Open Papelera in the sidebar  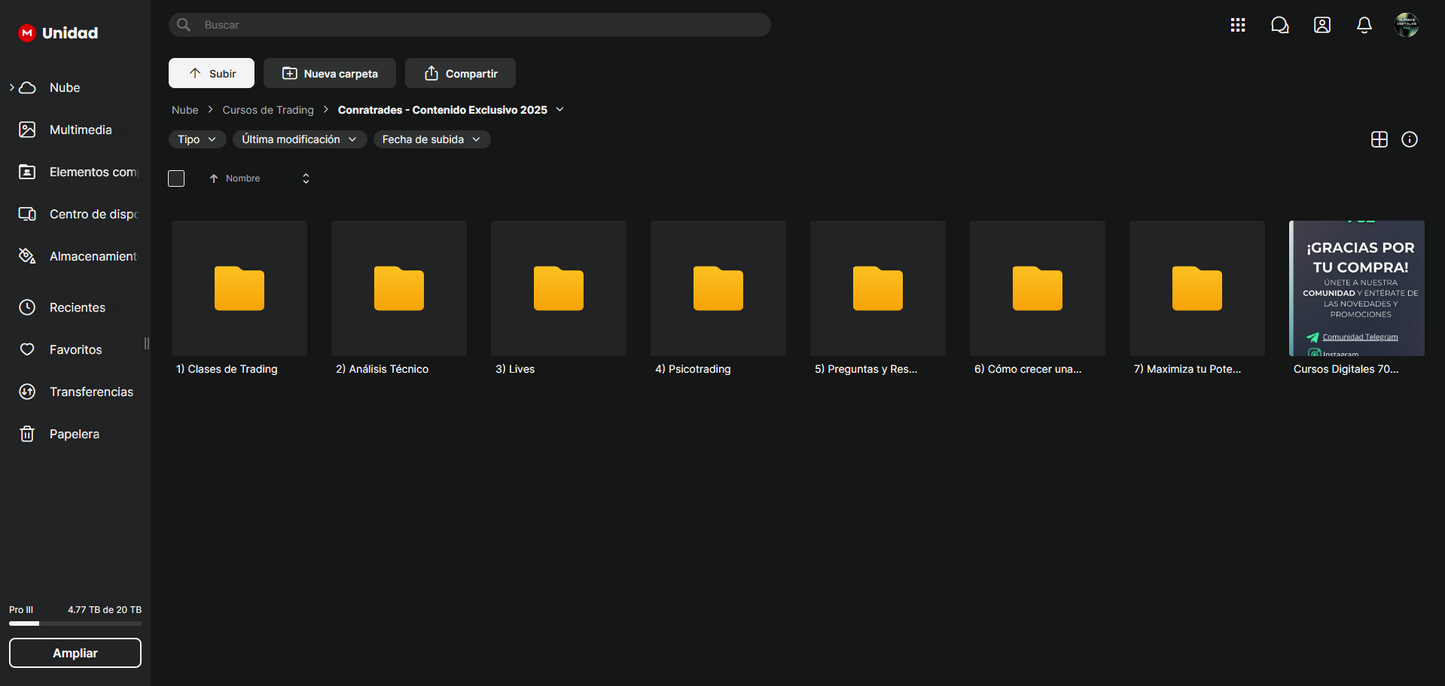(74, 434)
